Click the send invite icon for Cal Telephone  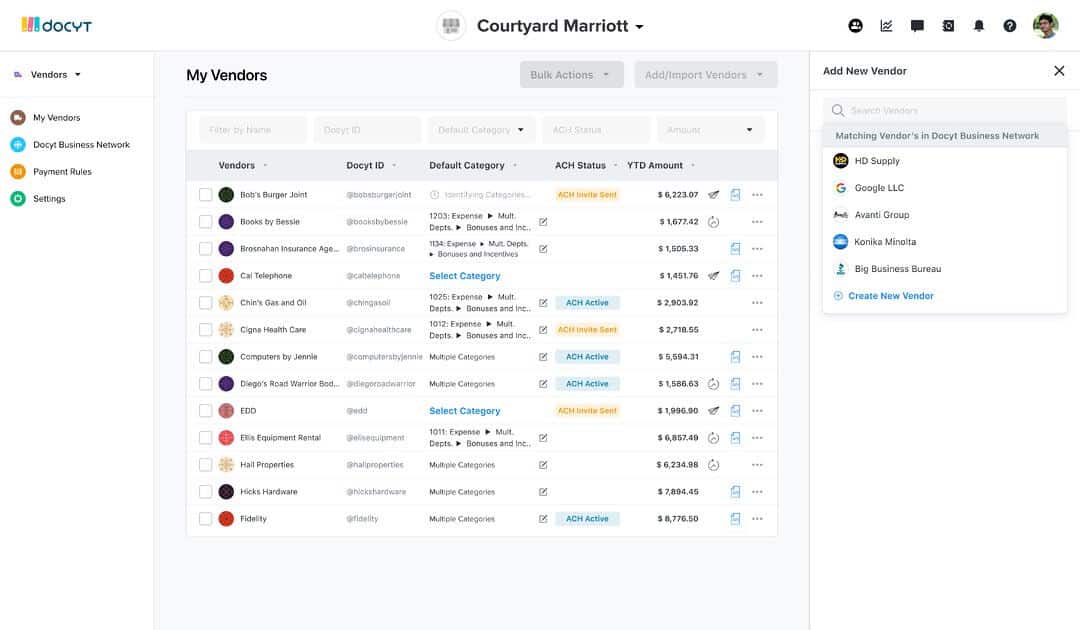coord(714,275)
